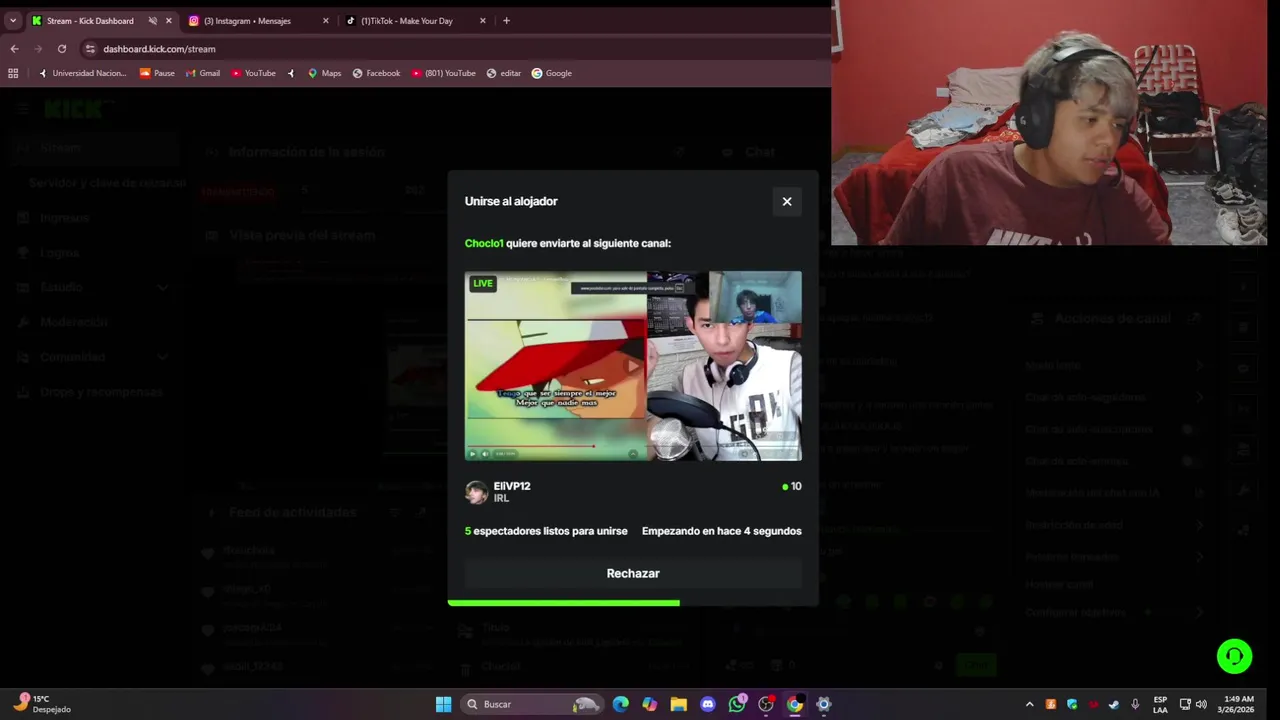
Task: Open the Chrome apps grid shortcut
Action: [13, 73]
